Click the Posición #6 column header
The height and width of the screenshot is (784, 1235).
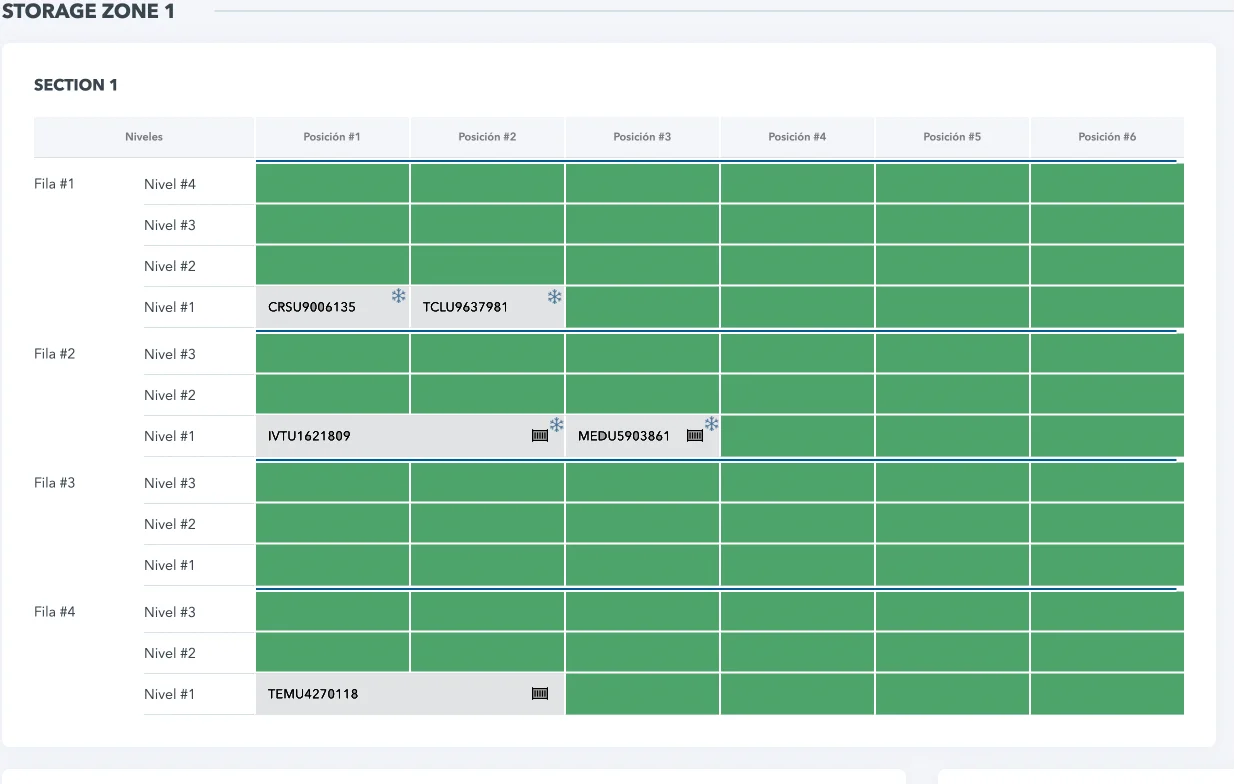pos(1107,137)
